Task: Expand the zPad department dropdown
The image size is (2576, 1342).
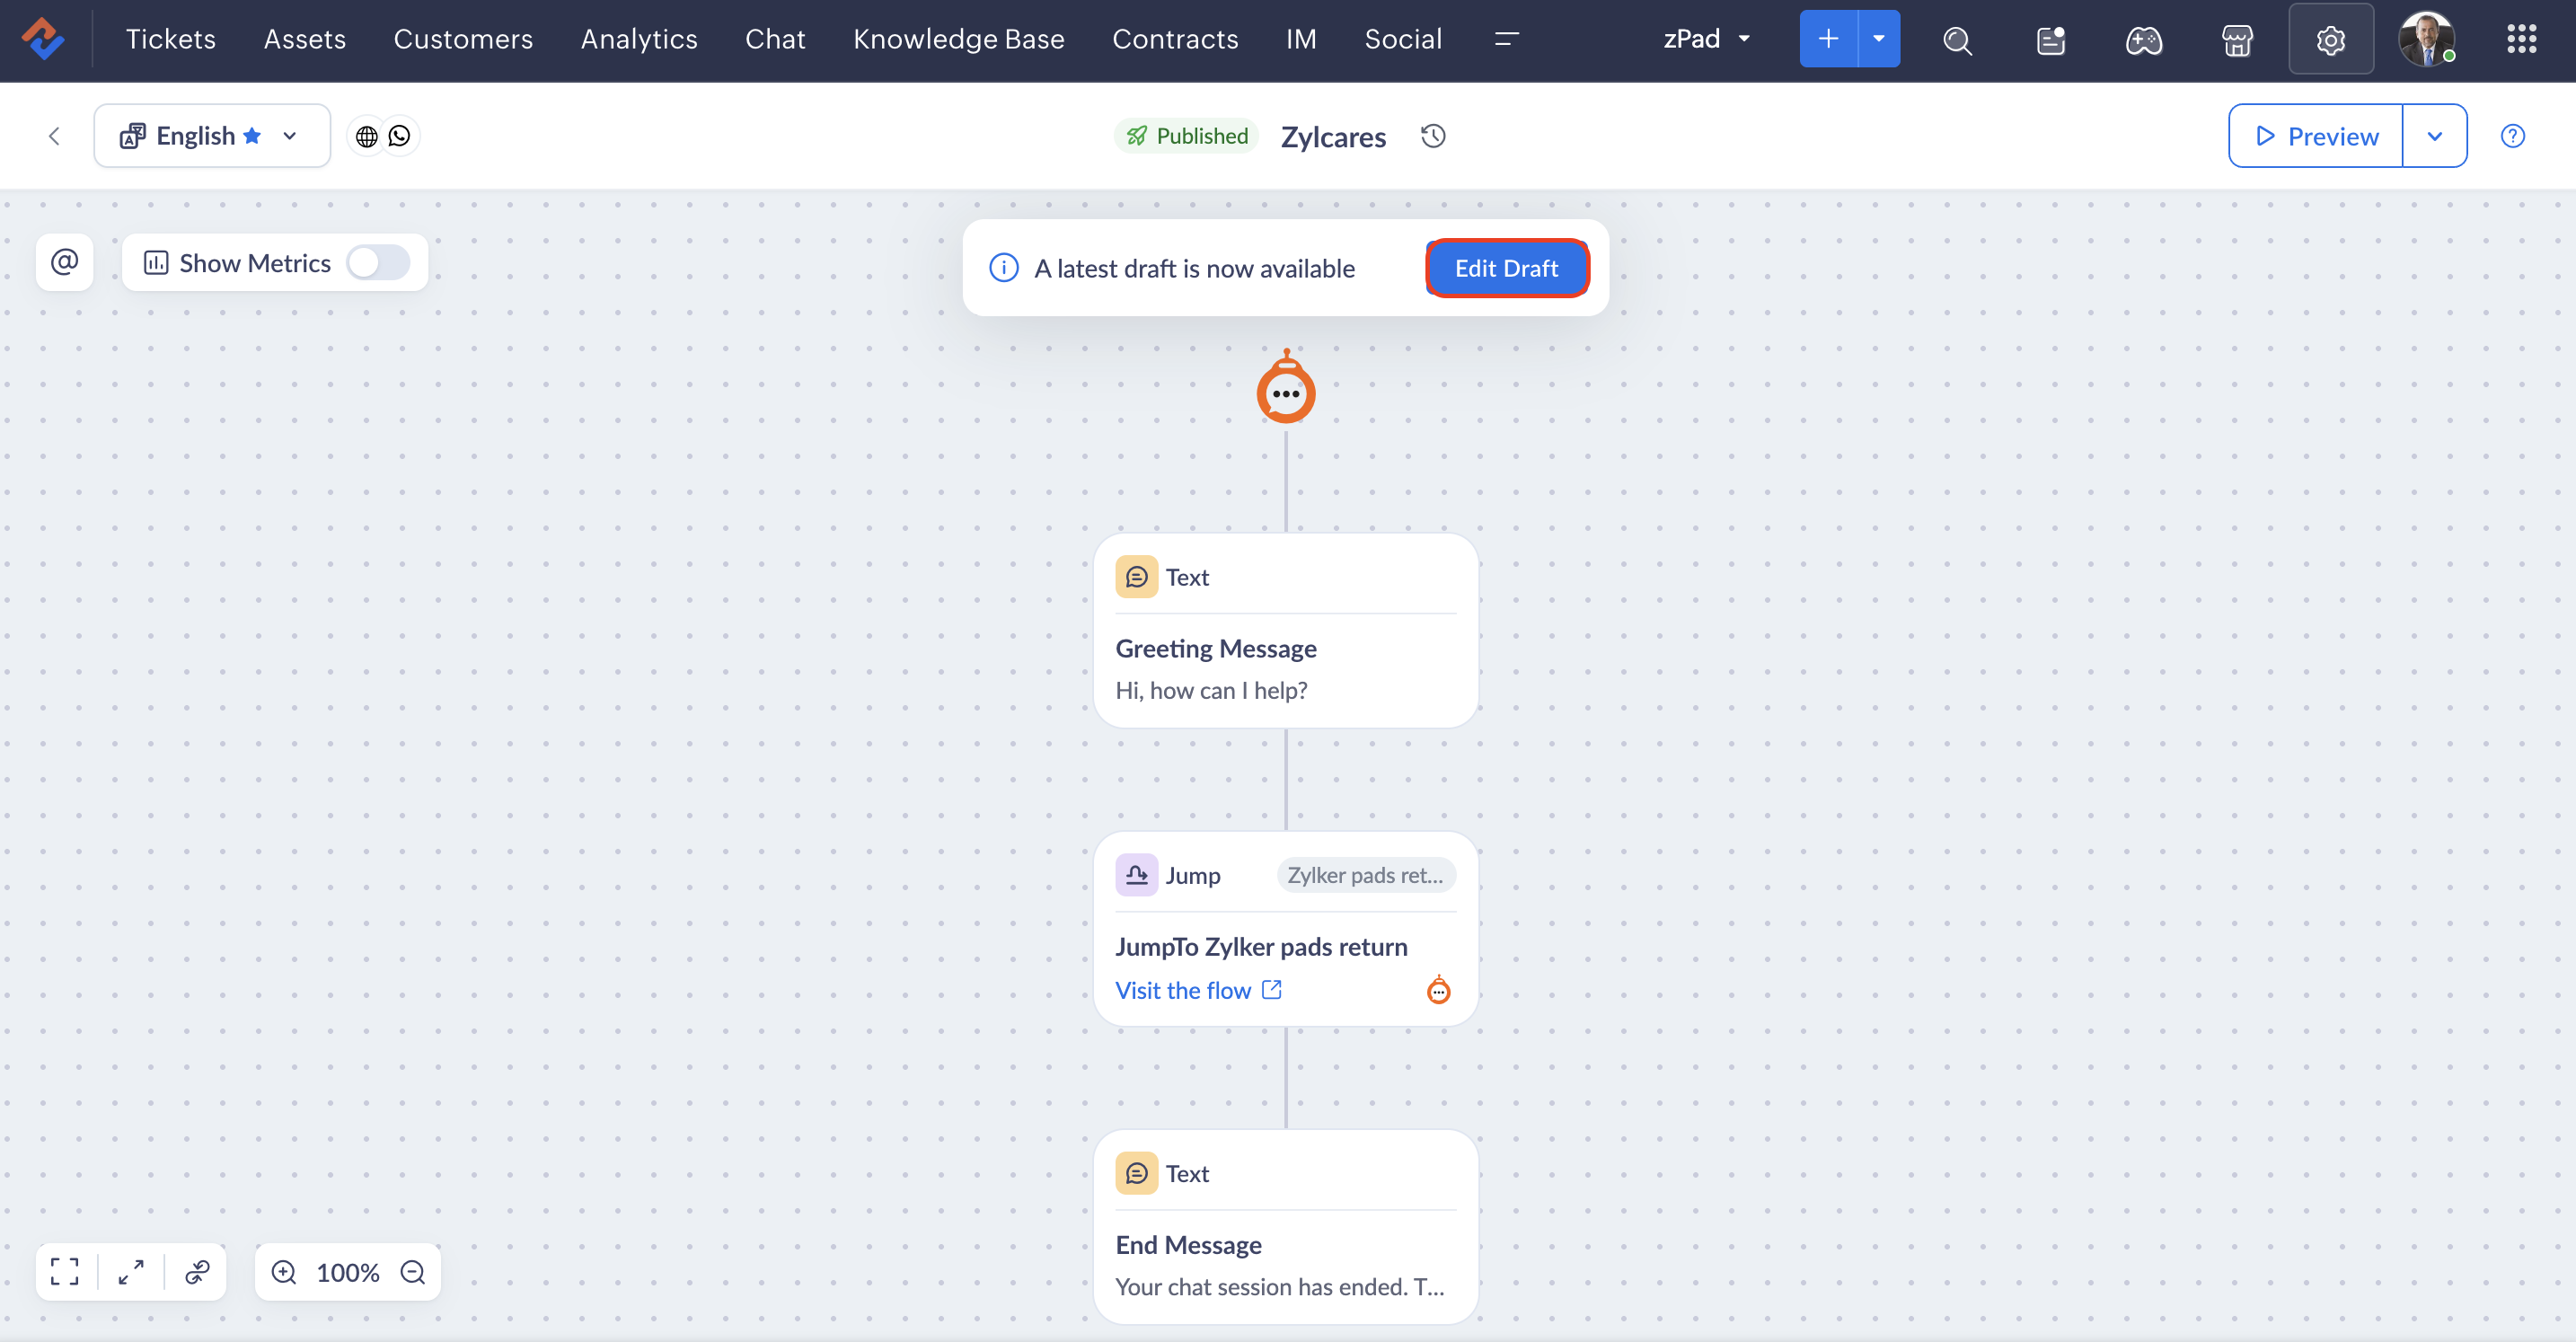Action: coord(1706,39)
